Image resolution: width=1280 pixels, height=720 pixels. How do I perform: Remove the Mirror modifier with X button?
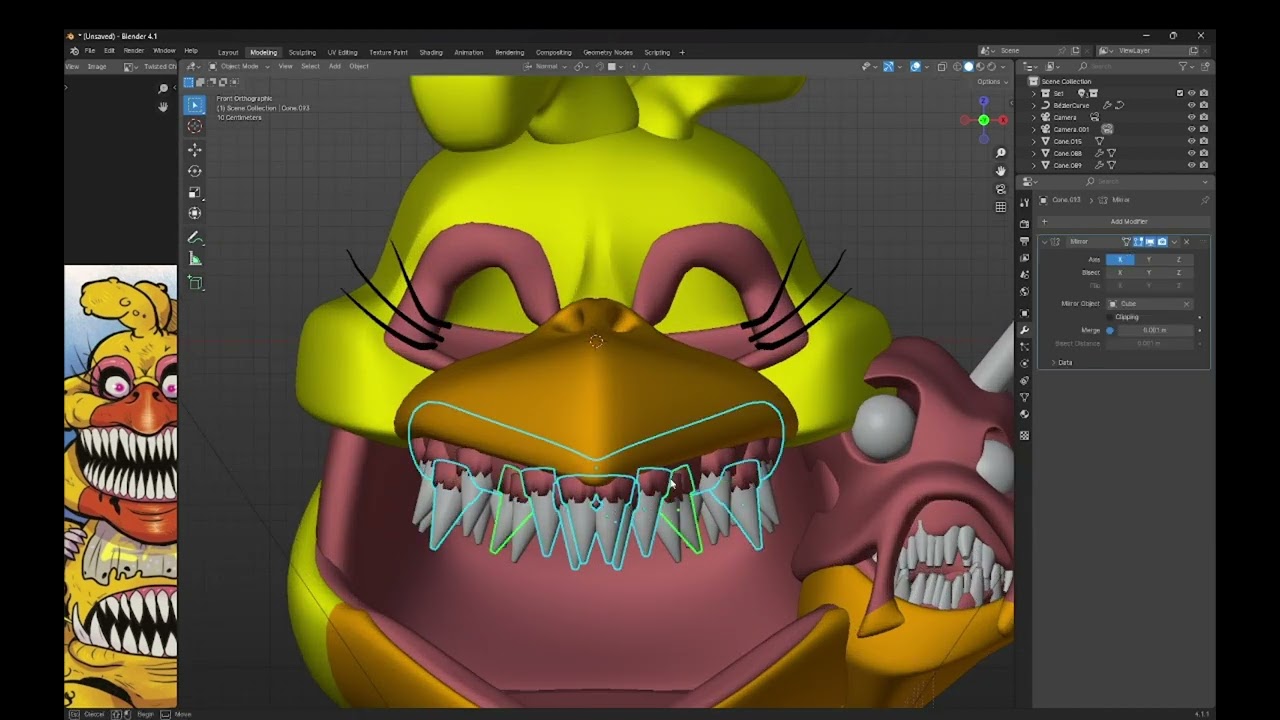tap(1187, 242)
